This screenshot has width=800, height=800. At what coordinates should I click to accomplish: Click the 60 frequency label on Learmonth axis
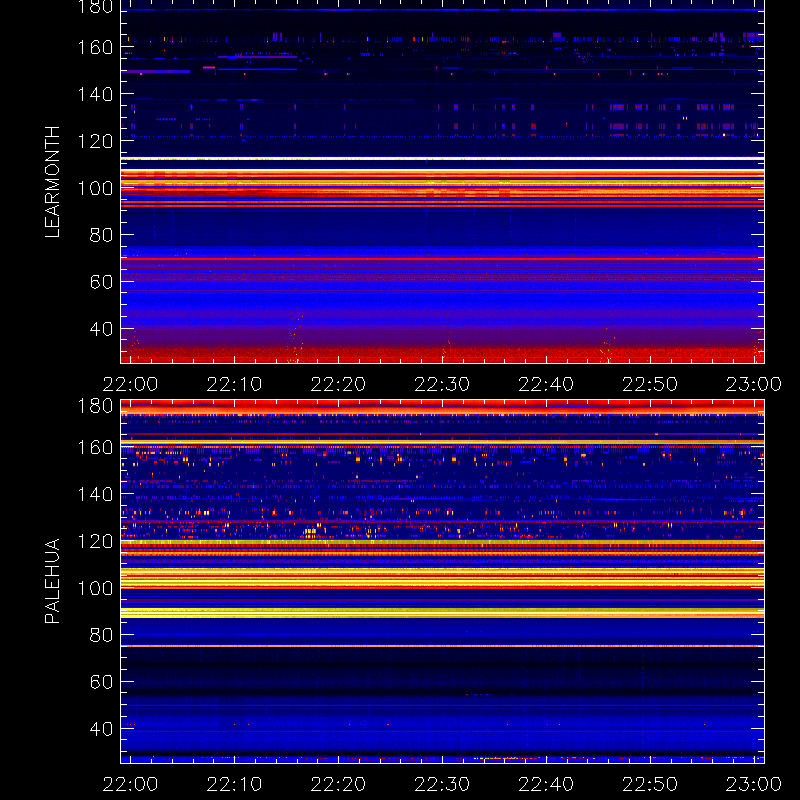101,282
